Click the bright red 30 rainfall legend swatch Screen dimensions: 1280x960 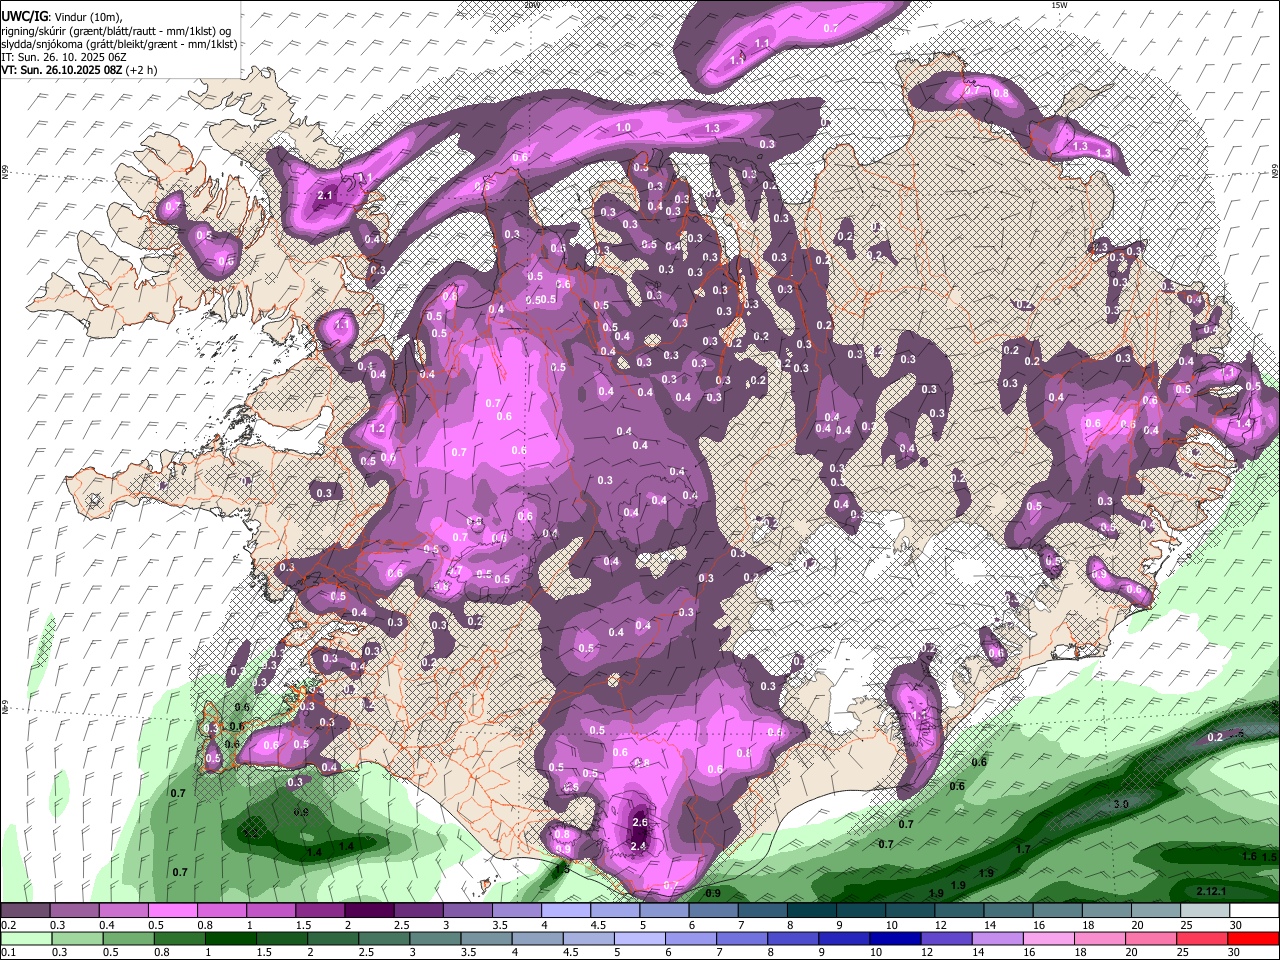[1254, 939]
